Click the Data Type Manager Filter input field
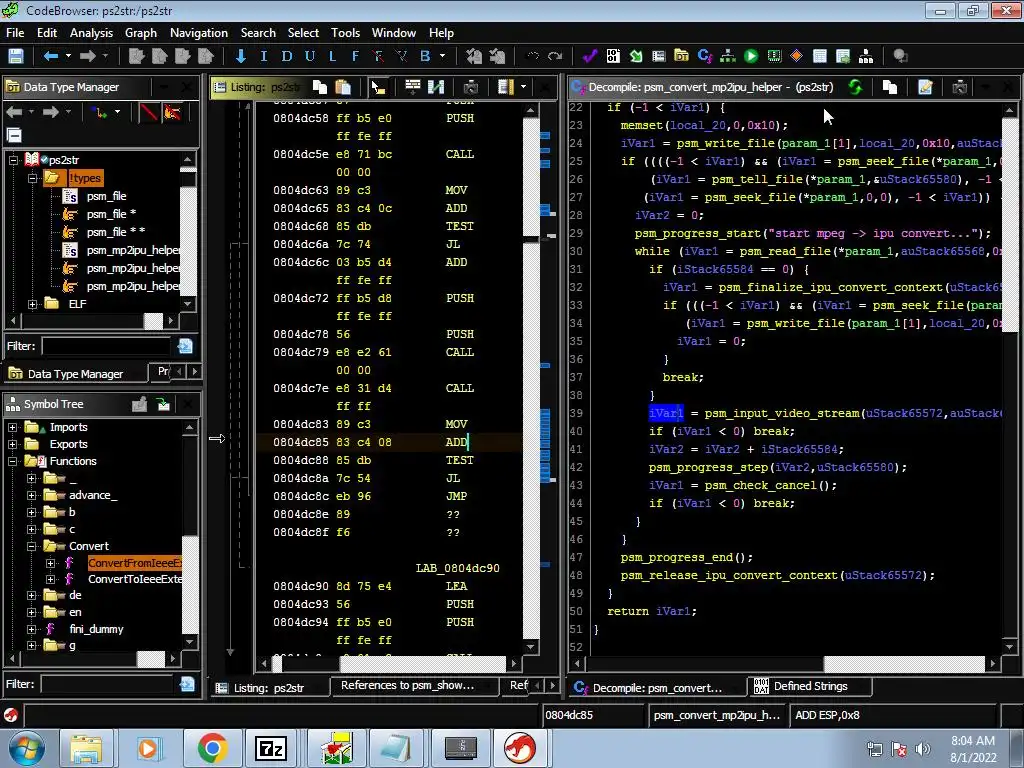 [106, 346]
